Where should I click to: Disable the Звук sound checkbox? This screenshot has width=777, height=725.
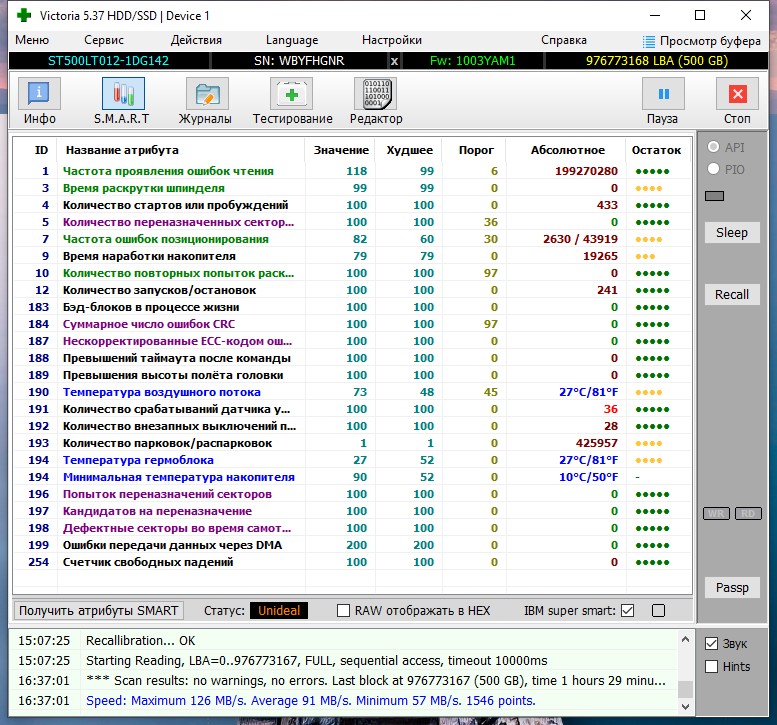pyautogui.click(x=712, y=644)
